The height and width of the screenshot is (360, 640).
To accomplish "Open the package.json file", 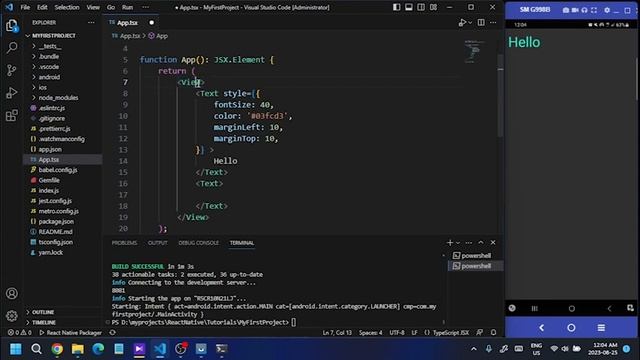I will pyautogui.click(x=56, y=221).
